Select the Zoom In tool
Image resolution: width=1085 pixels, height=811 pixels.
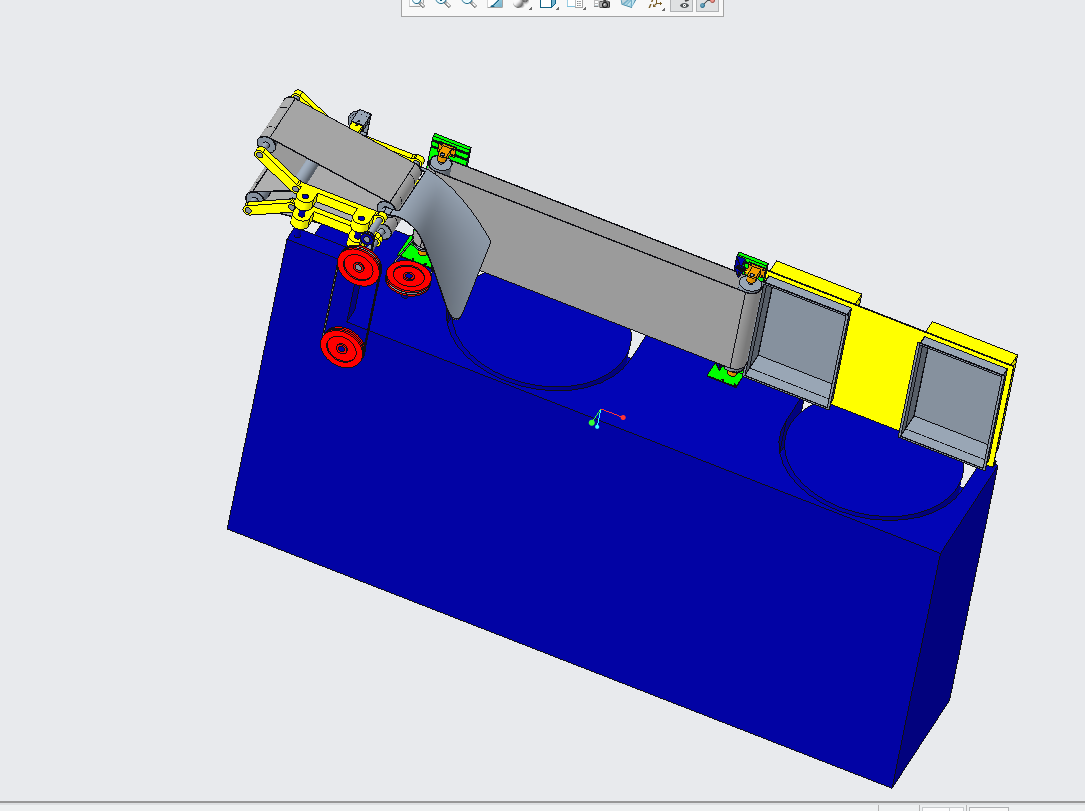(443, 3)
